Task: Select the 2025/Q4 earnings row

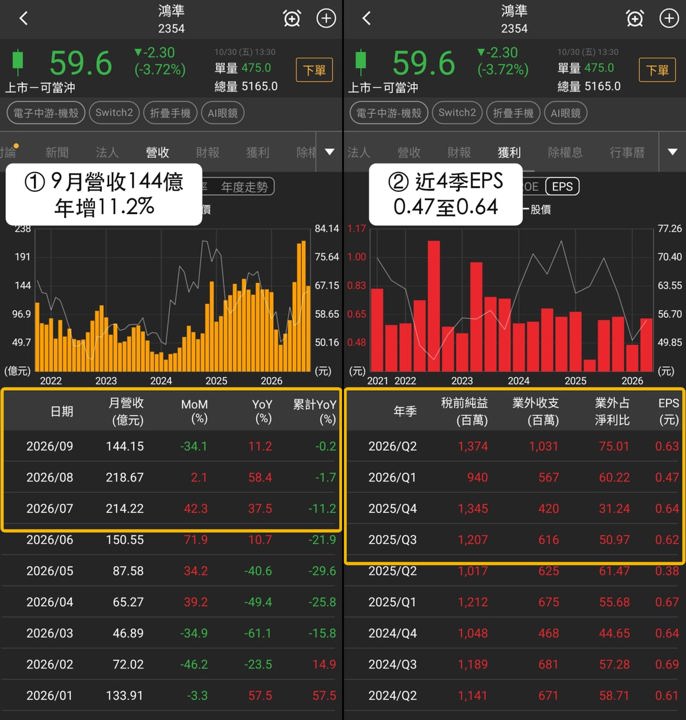Action: [x=515, y=509]
